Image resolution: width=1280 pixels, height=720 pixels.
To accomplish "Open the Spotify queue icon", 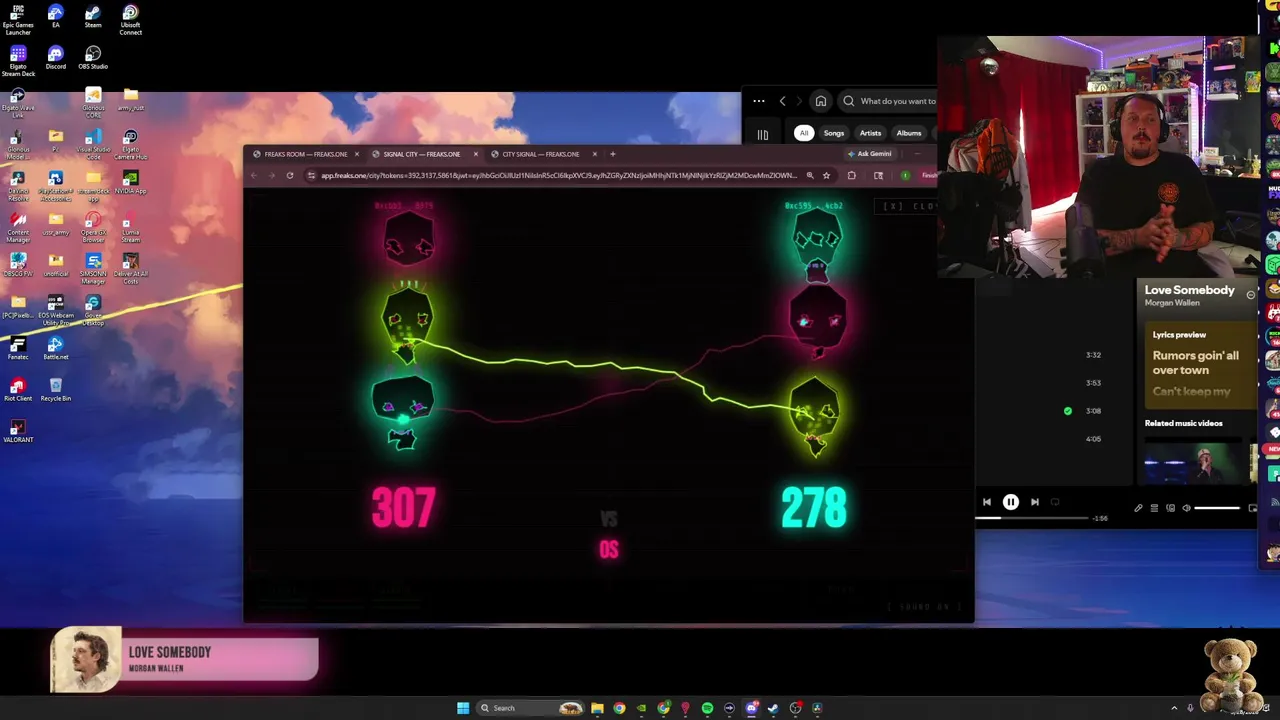I will coord(1154,508).
